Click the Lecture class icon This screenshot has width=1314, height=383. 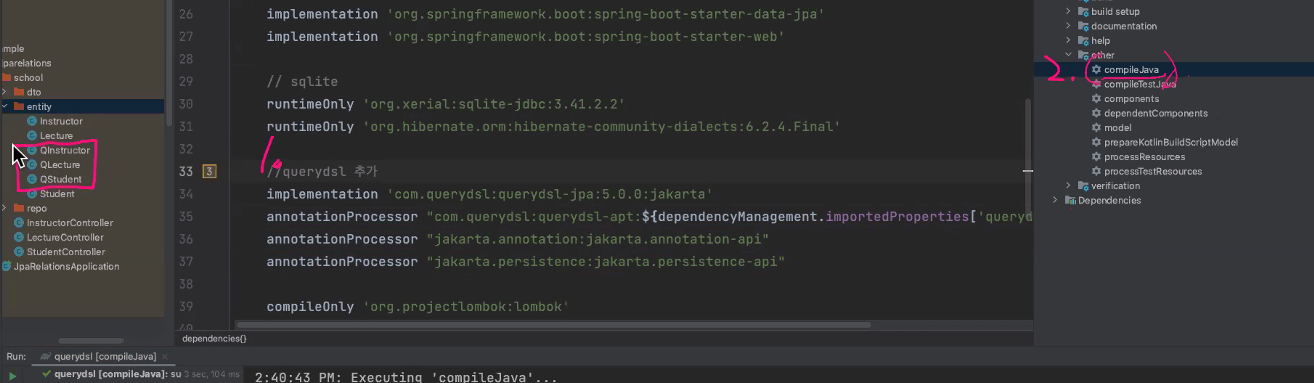[x=32, y=135]
